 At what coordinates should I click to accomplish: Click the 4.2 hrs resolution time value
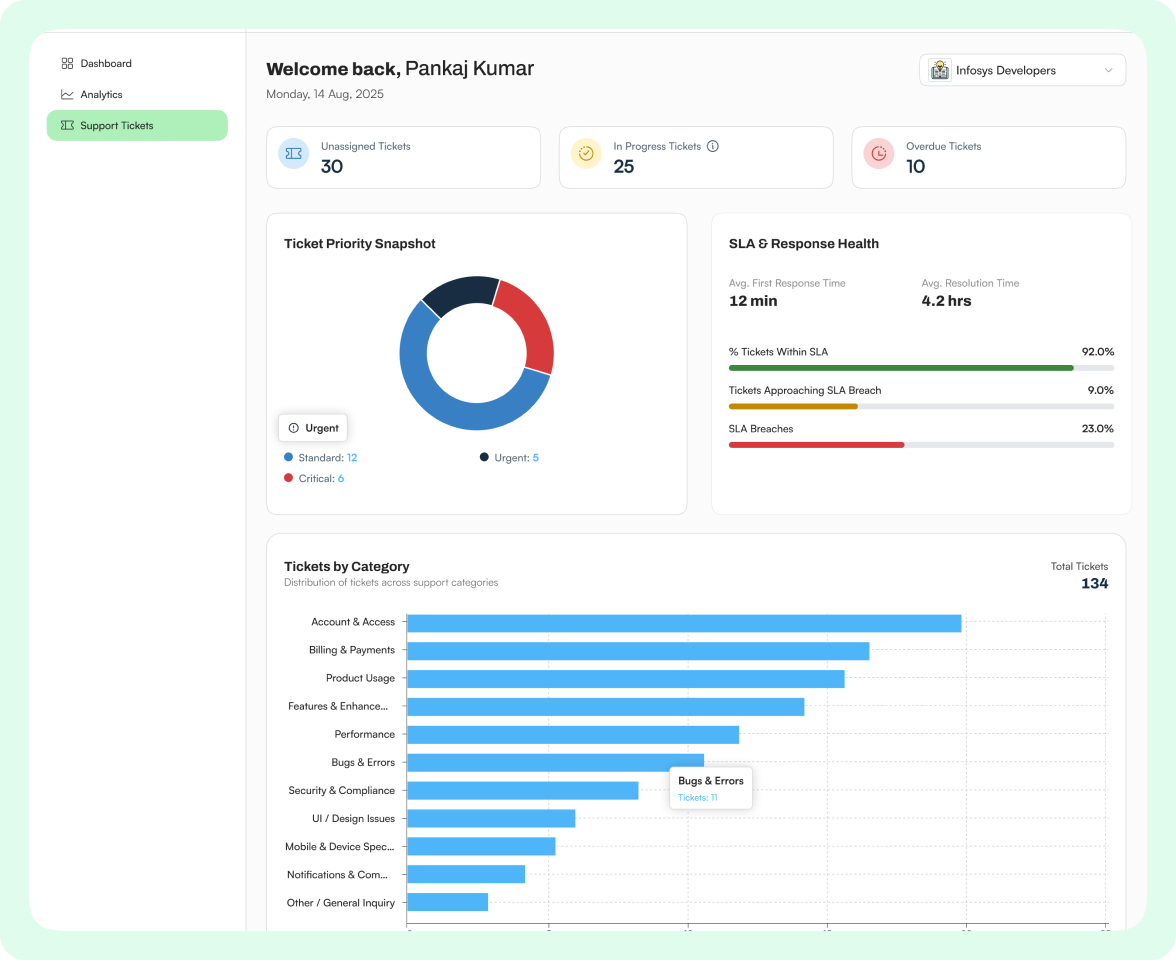946,301
